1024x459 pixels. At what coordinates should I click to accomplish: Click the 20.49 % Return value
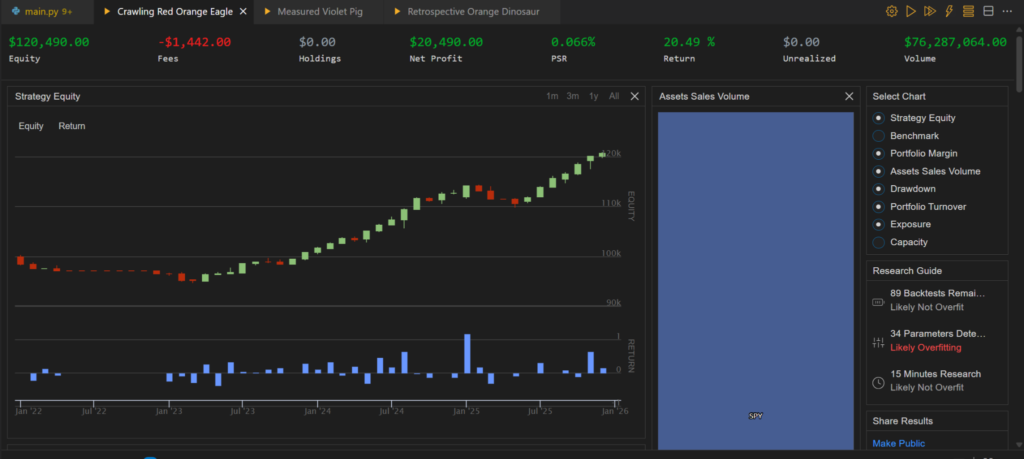[689, 42]
